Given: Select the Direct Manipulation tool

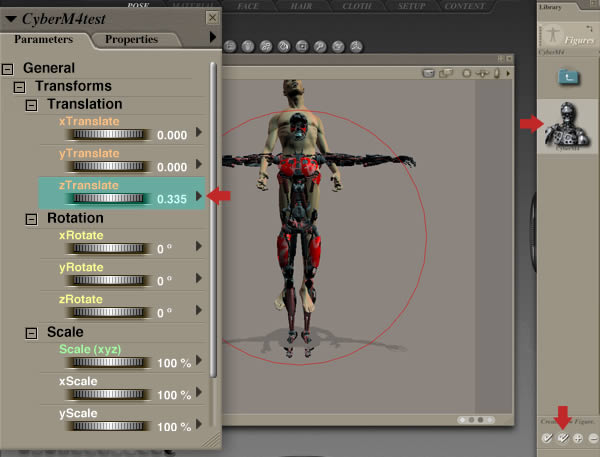Looking at the screenshot, I should click(x=356, y=46).
